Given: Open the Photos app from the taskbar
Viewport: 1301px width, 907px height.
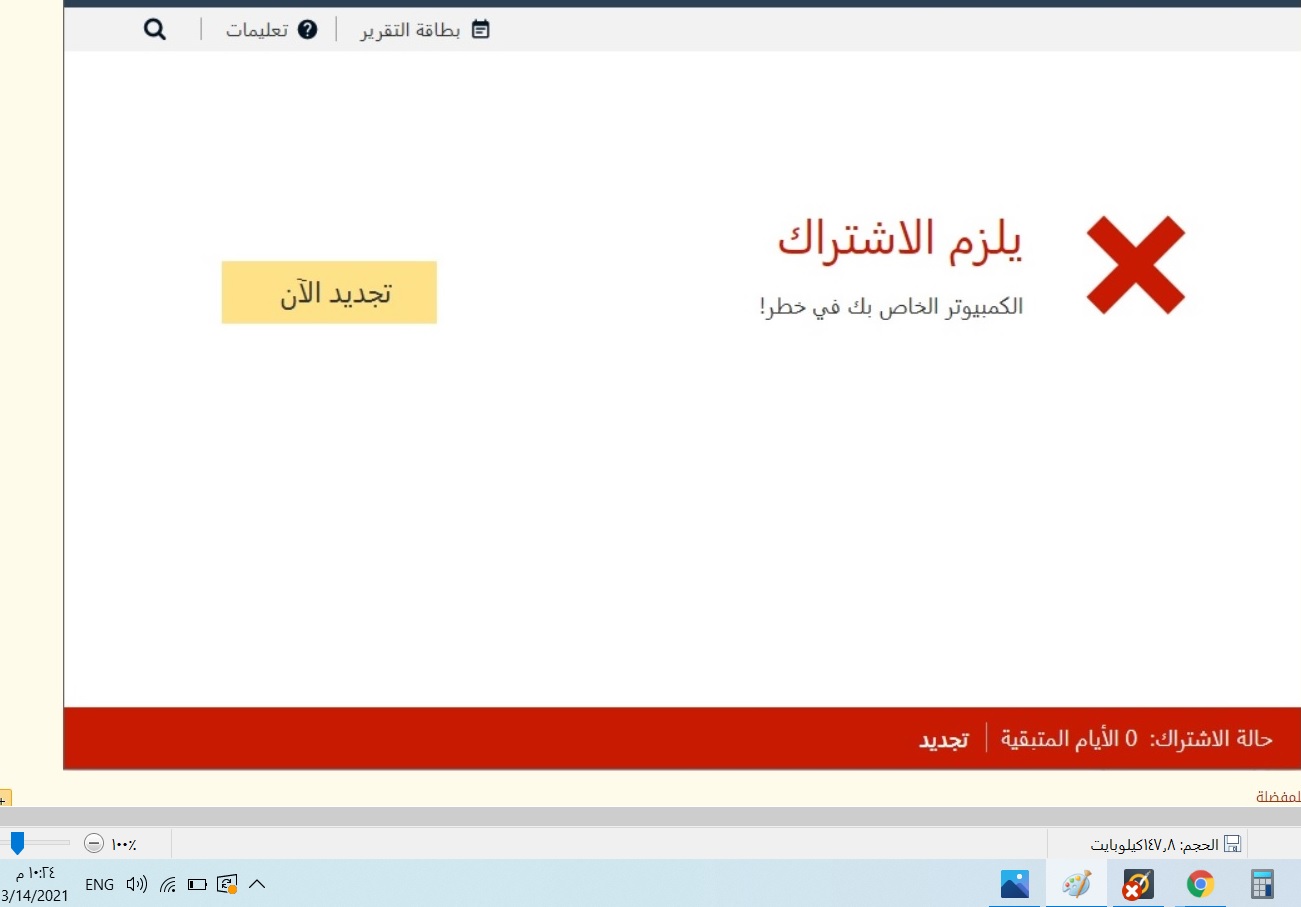Looking at the screenshot, I should (x=1015, y=884).
